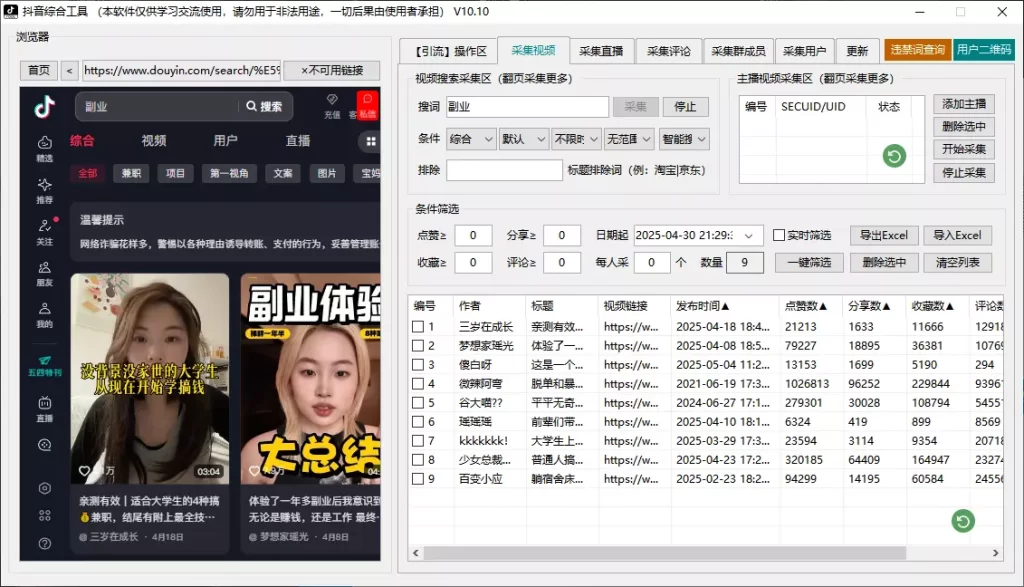This screenshot has width=1024, height=587.
Task: Click the 停止 button
Action: [x=685, y=106]
